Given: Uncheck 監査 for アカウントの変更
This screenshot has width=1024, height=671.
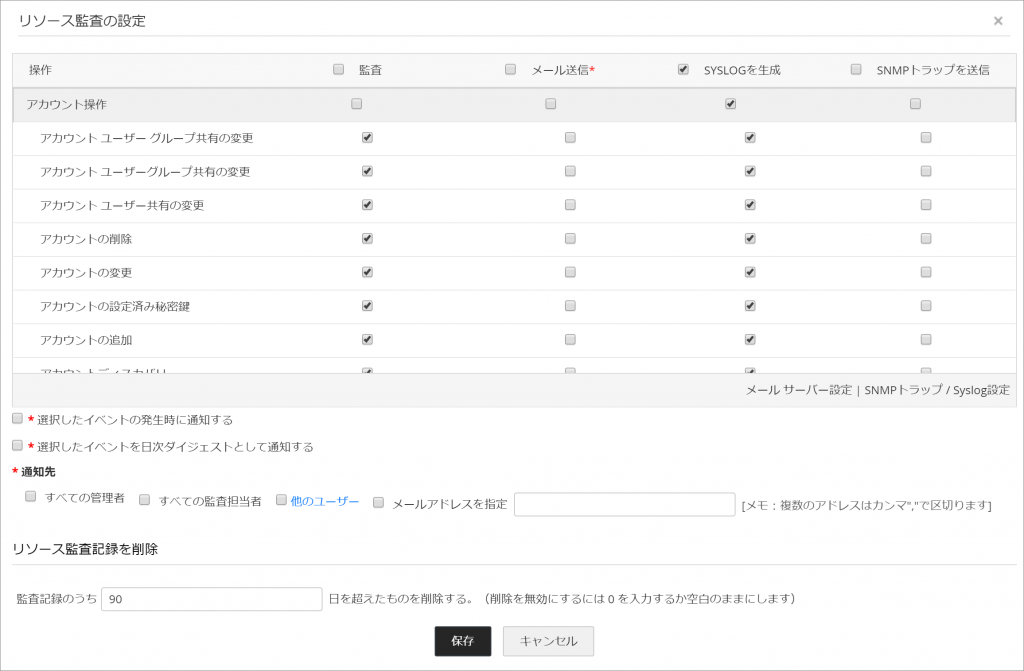Looking at the screenshot, I should [367, 272].
